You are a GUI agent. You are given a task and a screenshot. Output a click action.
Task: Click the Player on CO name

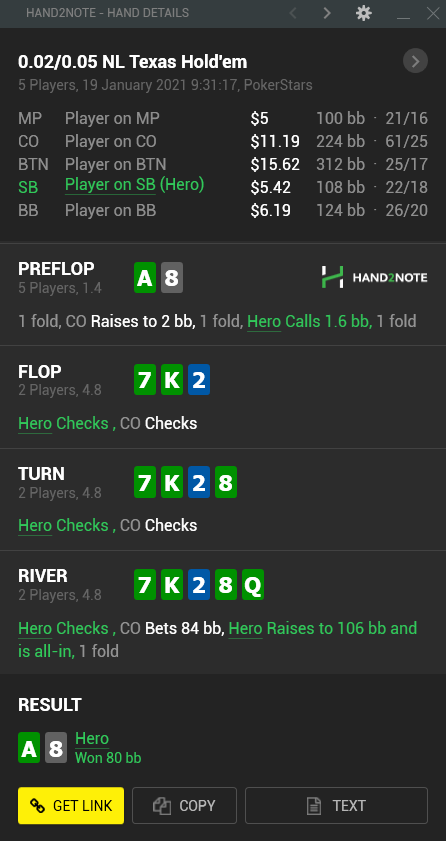pyautogui.click(x=110, y=141)
